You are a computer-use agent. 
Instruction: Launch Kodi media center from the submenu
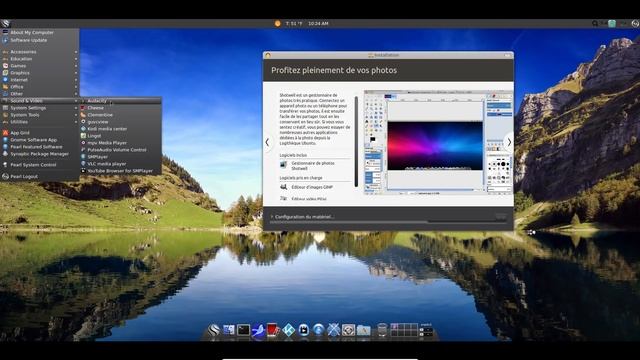tap(120, 129)
